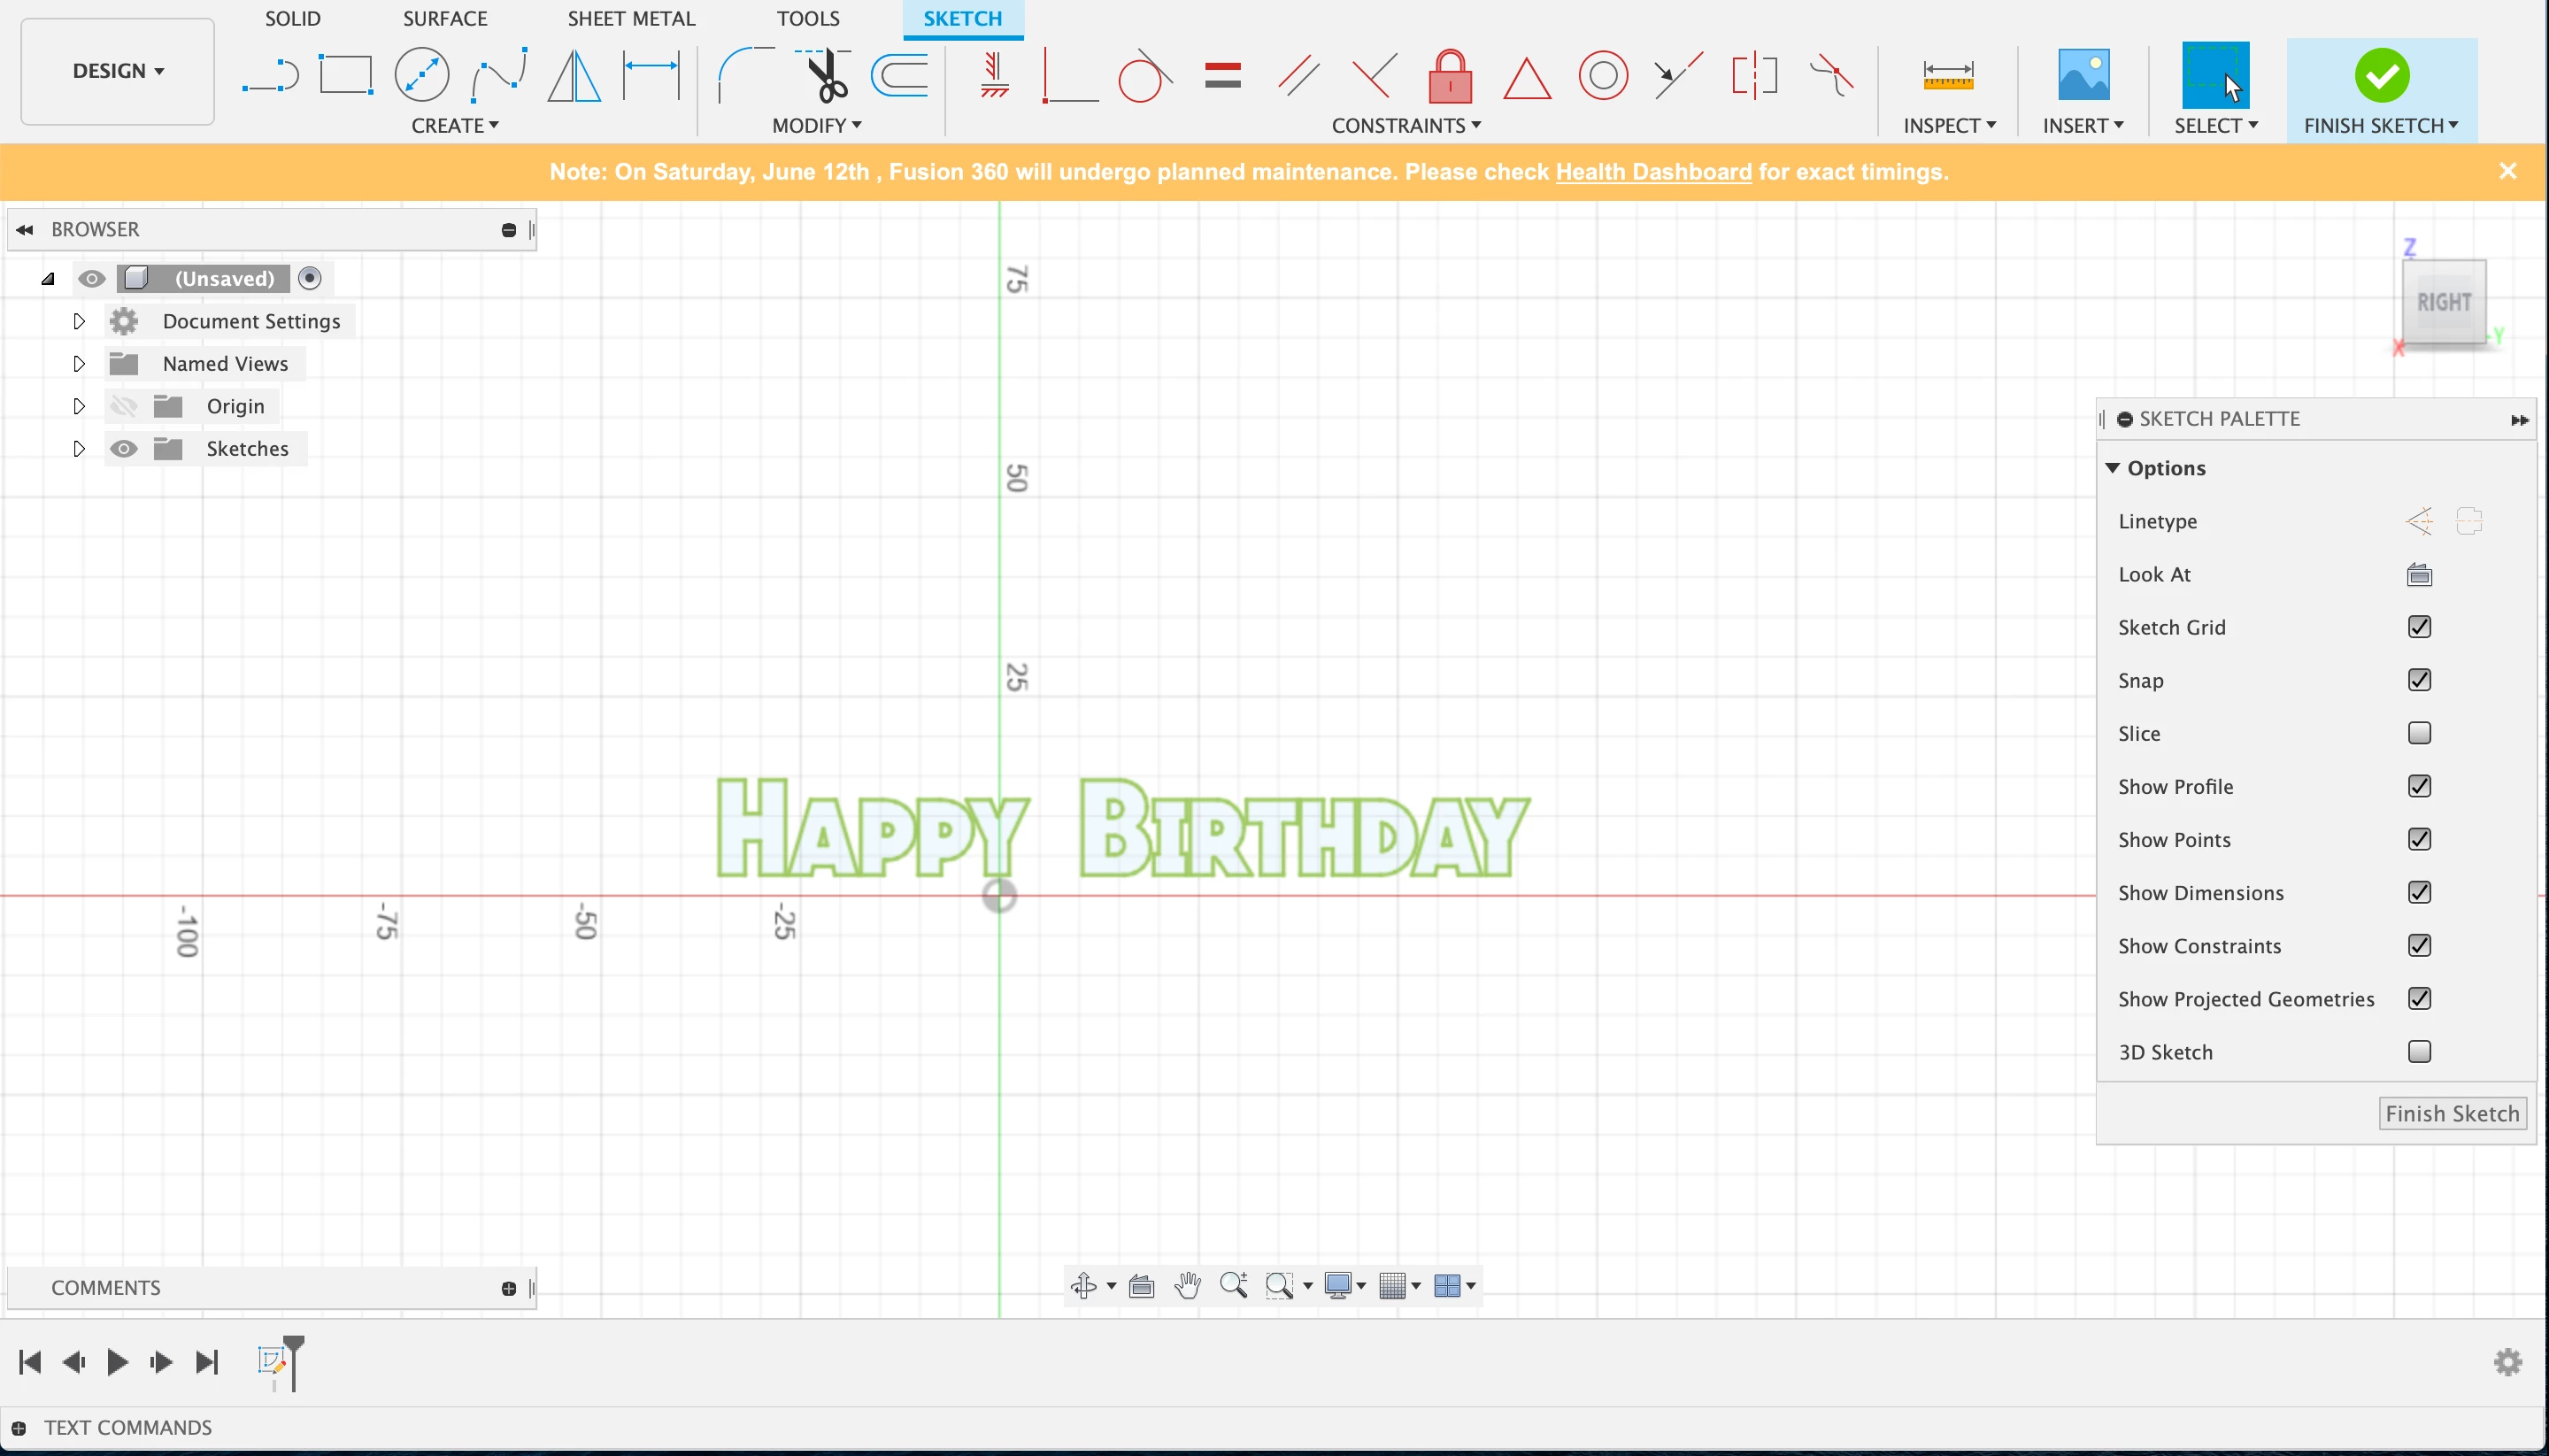Switch to the SHEET METAL tab
Image resolution: width=2549 pixels, height=1456 pixels.
631,18
